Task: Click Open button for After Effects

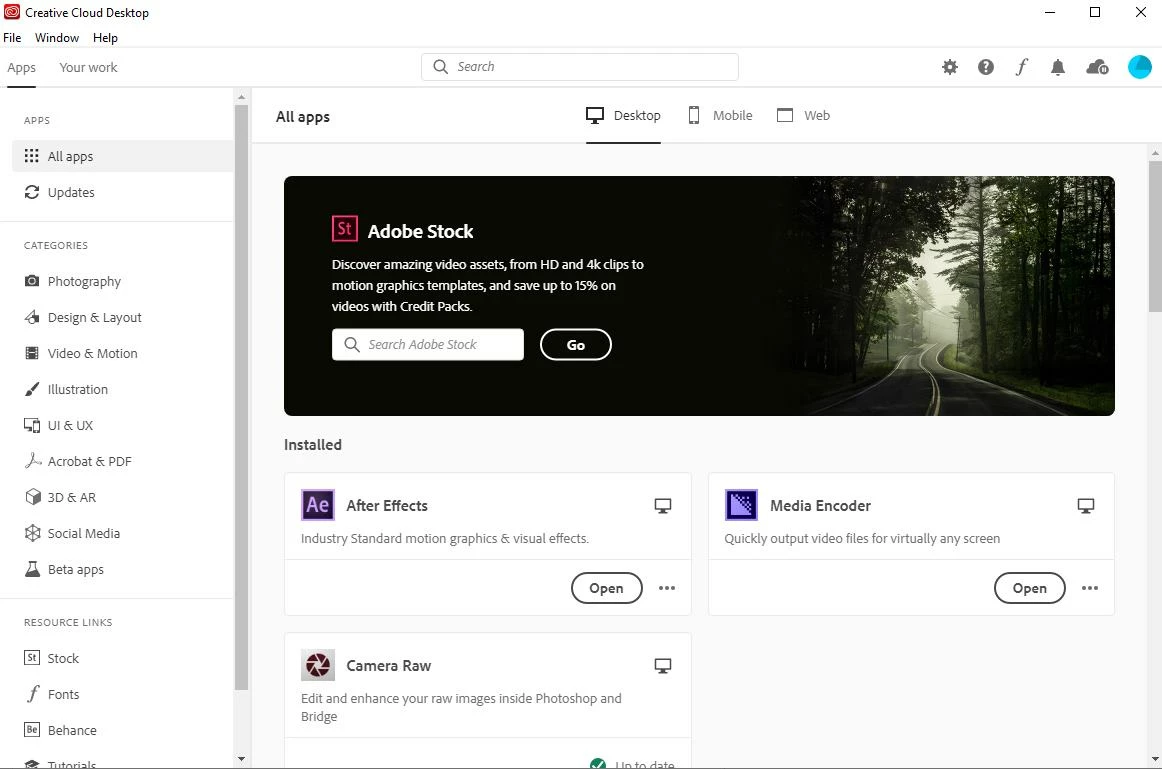Action: [606, 588]
